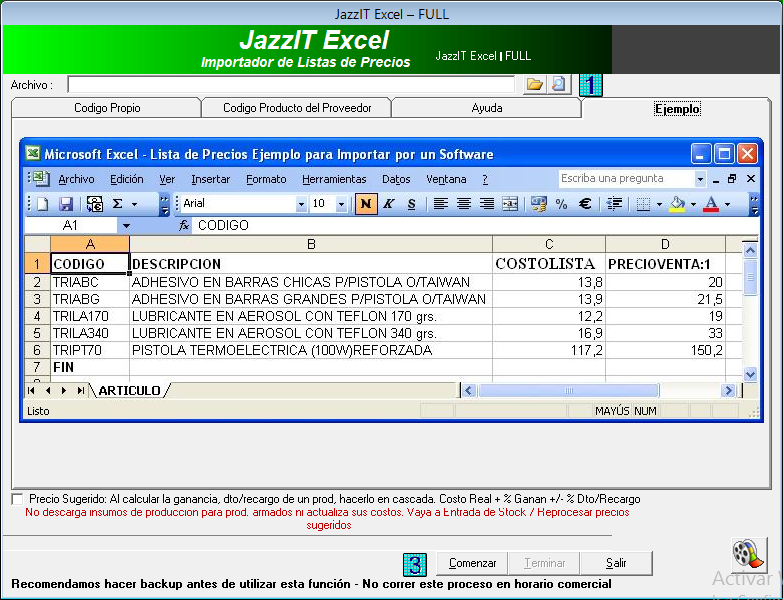Click the underline S formatting icon

coord(411,204)
